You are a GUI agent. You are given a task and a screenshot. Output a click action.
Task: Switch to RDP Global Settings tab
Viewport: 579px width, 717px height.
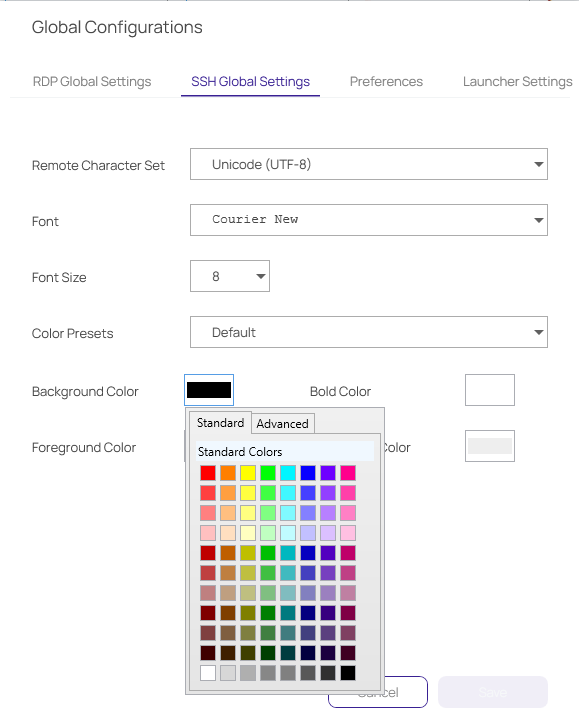click(x=92, y=81)
